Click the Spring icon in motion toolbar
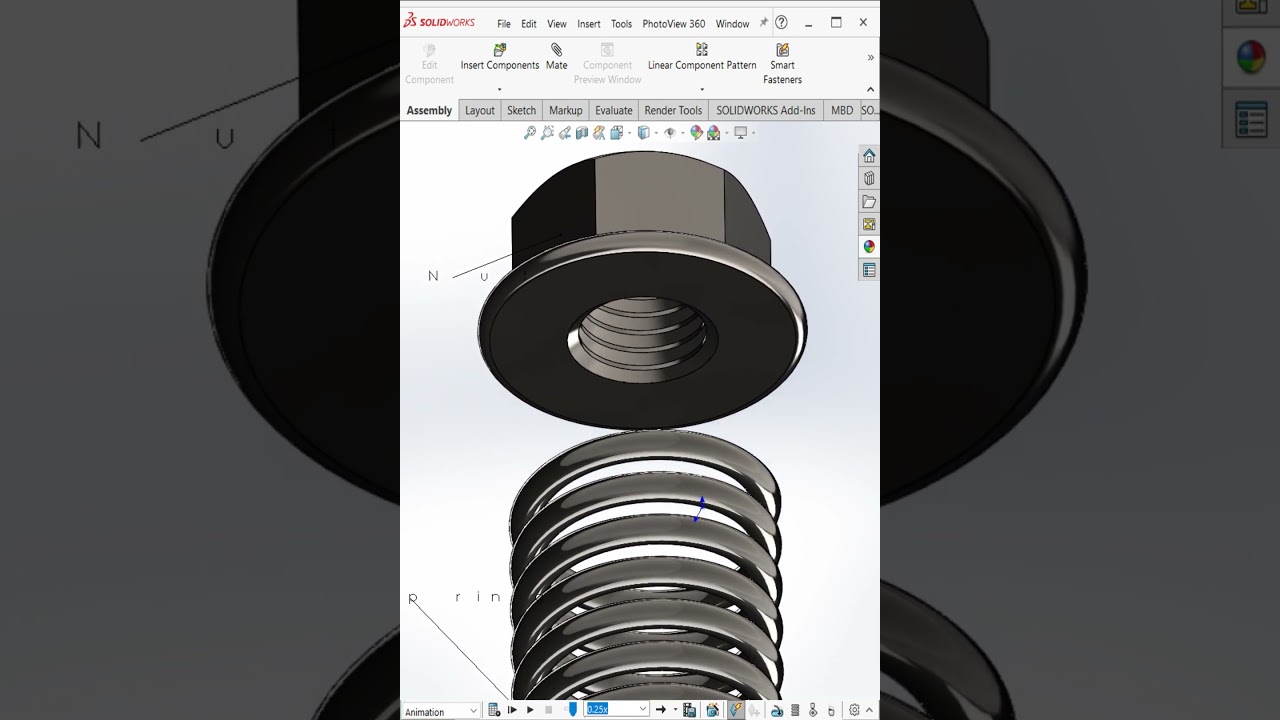 pyautogui.click(x=795, y=710)
